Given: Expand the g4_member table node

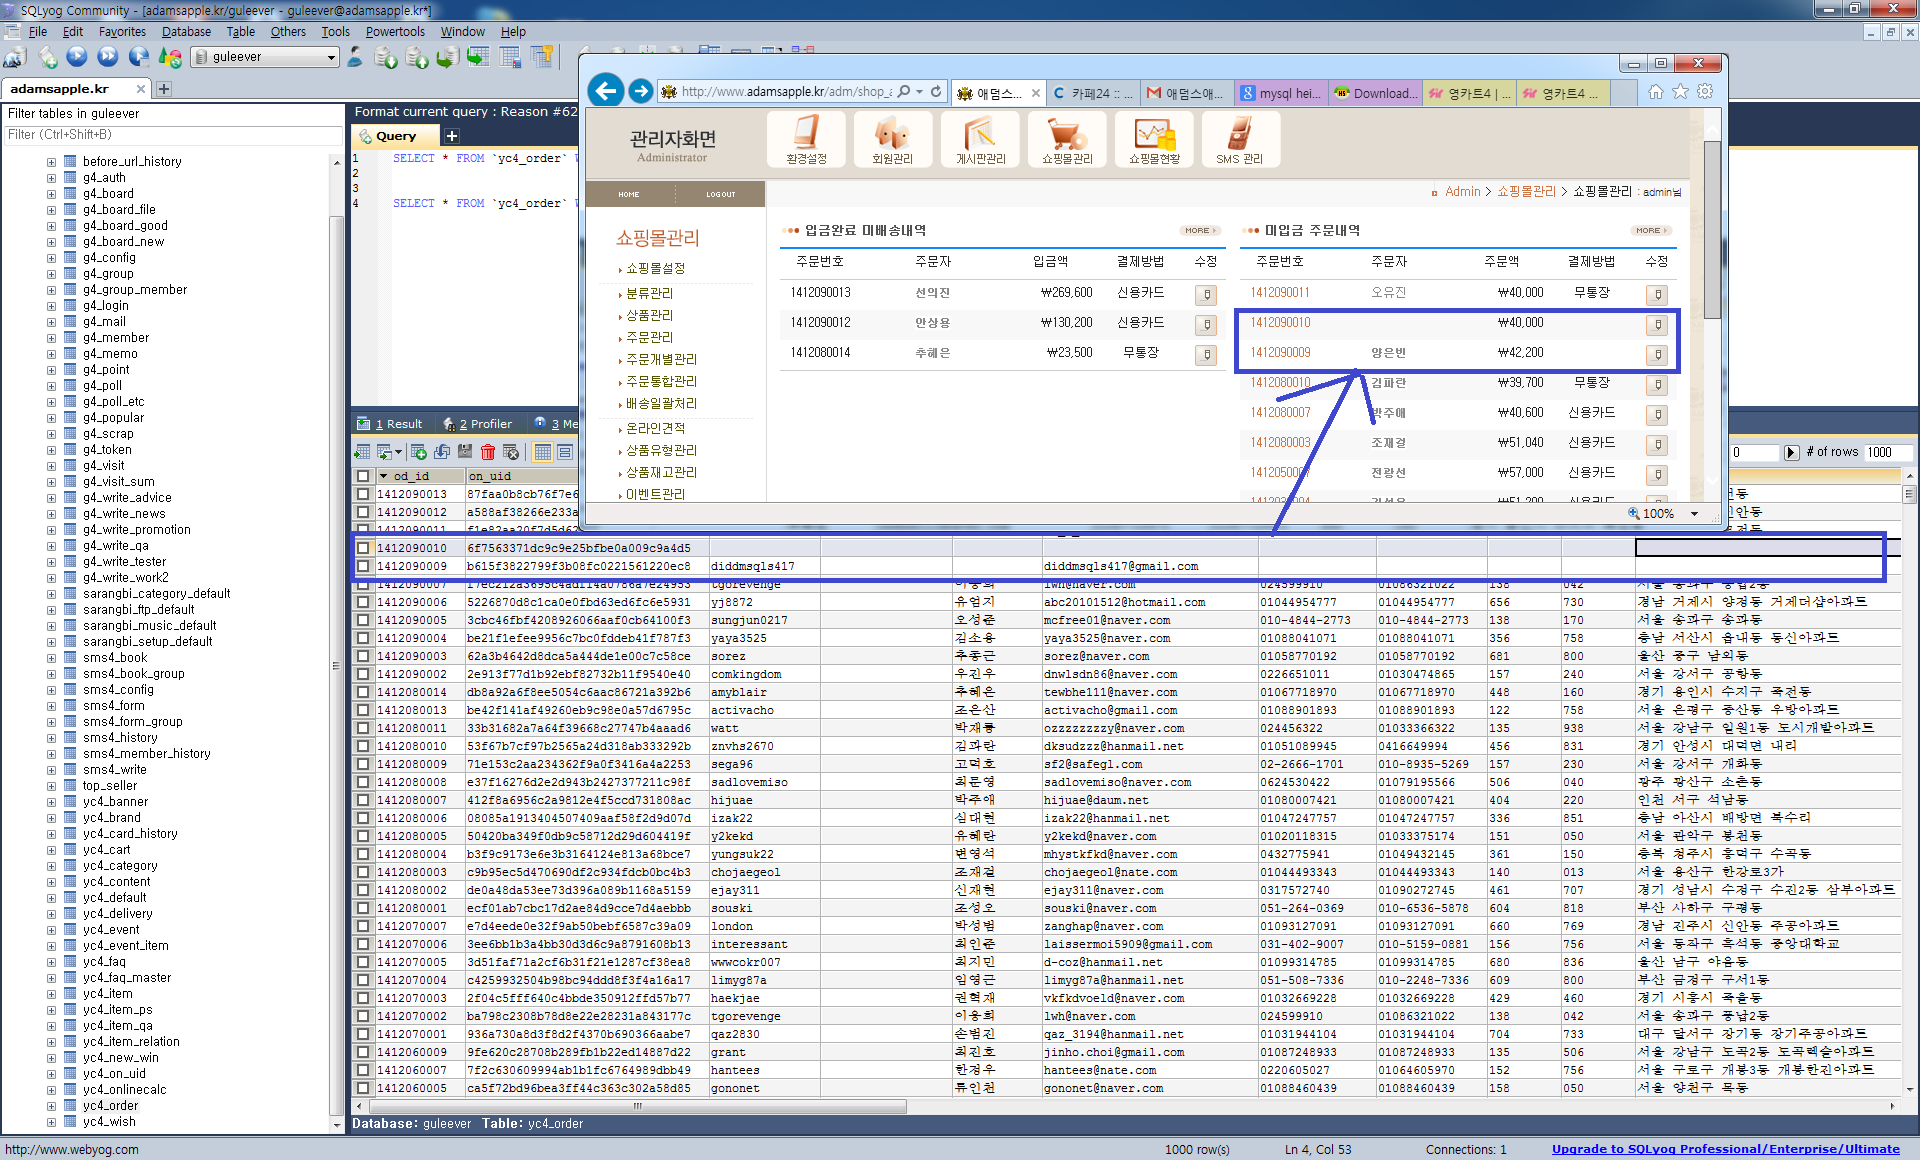Looking at the screenshot, I should [51, 338].
